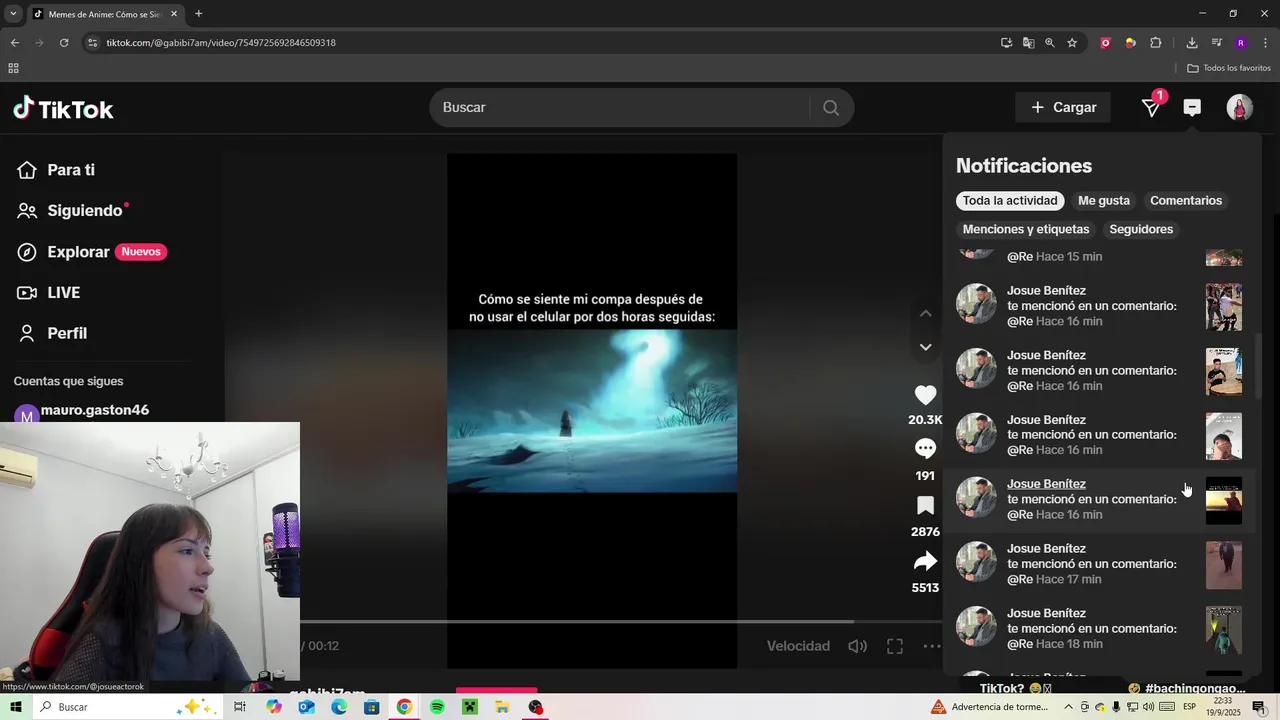1280x720 pixels.
Task: Open Todos los favoritos folder
Action: pyautogui.click(x=1229, y=68)
